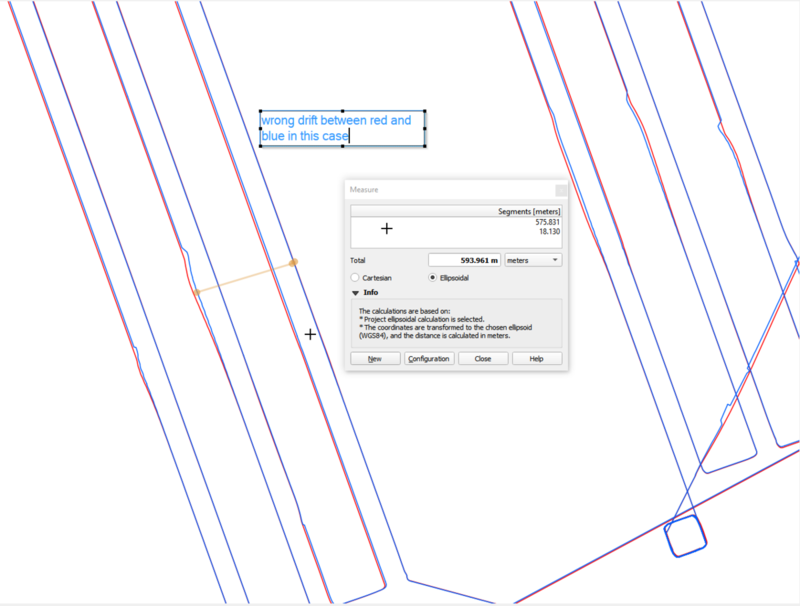
Task: Open the measurement Configuration settings
Action: tap(429, 358)
